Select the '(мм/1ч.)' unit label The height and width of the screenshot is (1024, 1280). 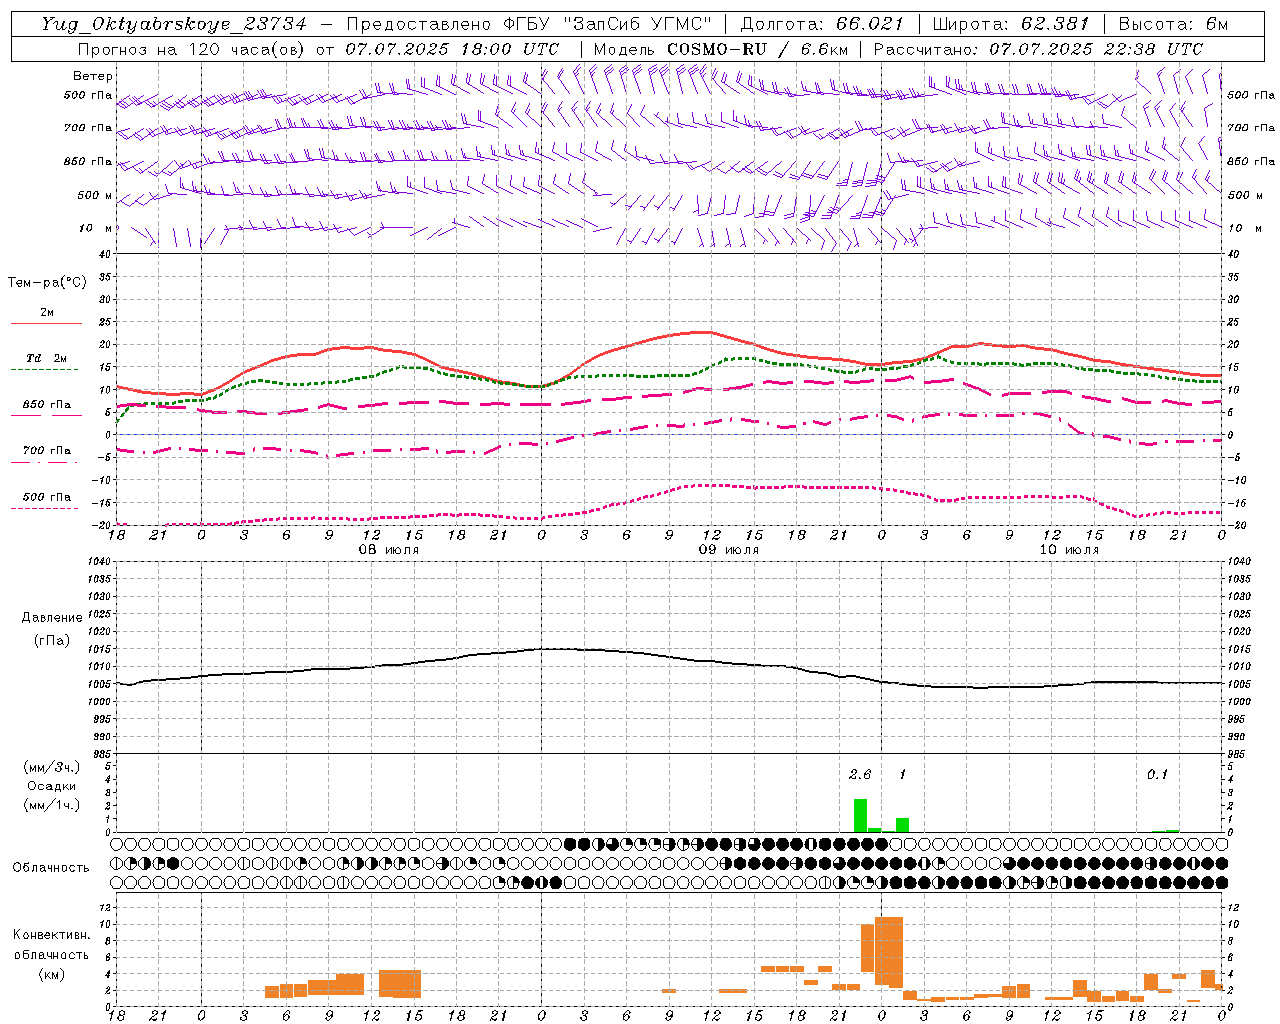[51, 805]
